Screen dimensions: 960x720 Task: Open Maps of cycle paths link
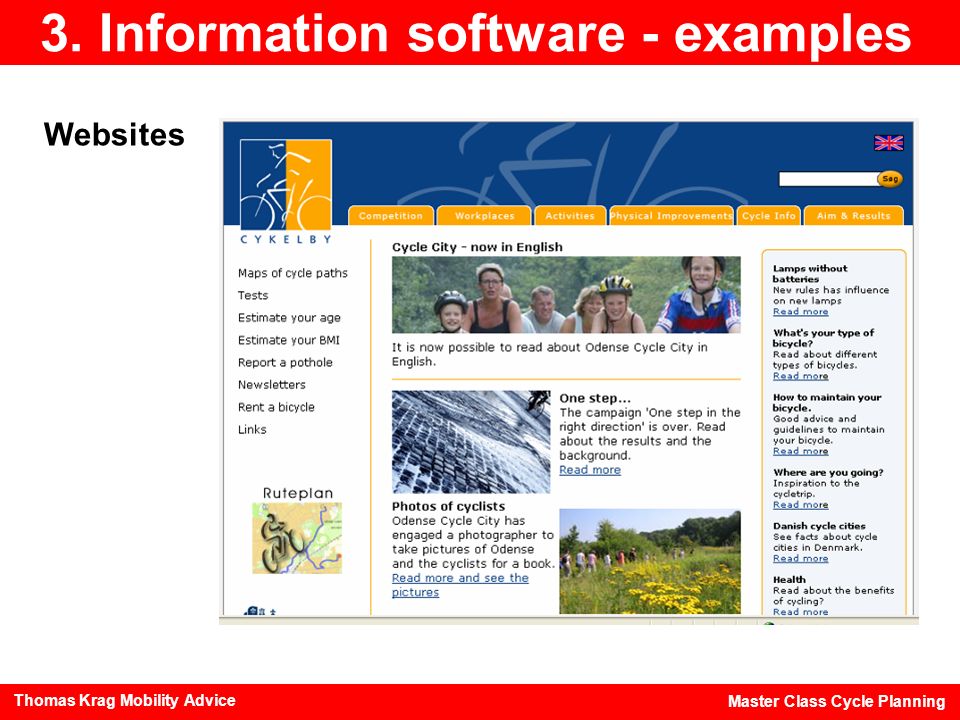coord(293,273)
